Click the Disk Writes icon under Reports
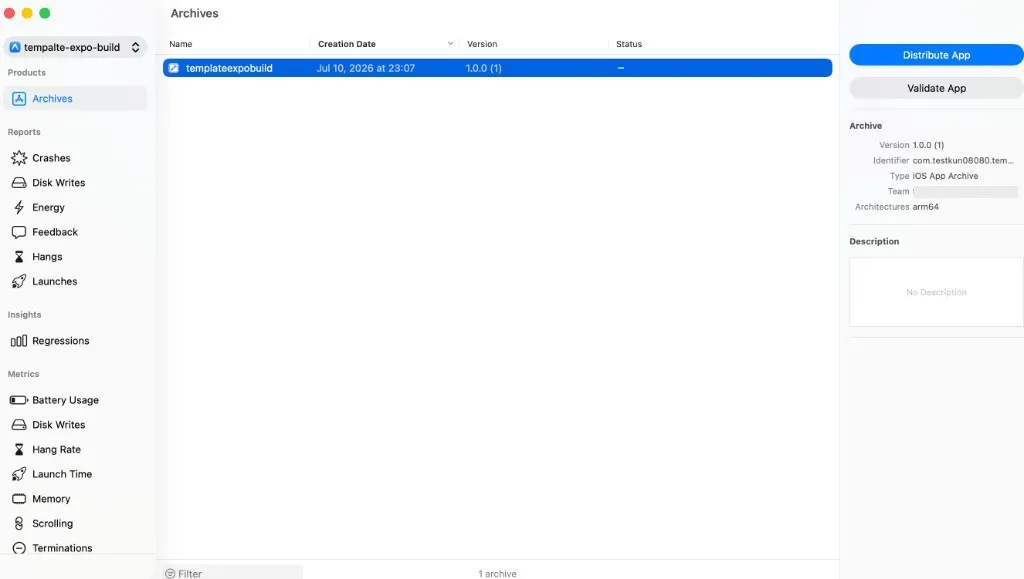The image size is (1024, 579). 19,183
